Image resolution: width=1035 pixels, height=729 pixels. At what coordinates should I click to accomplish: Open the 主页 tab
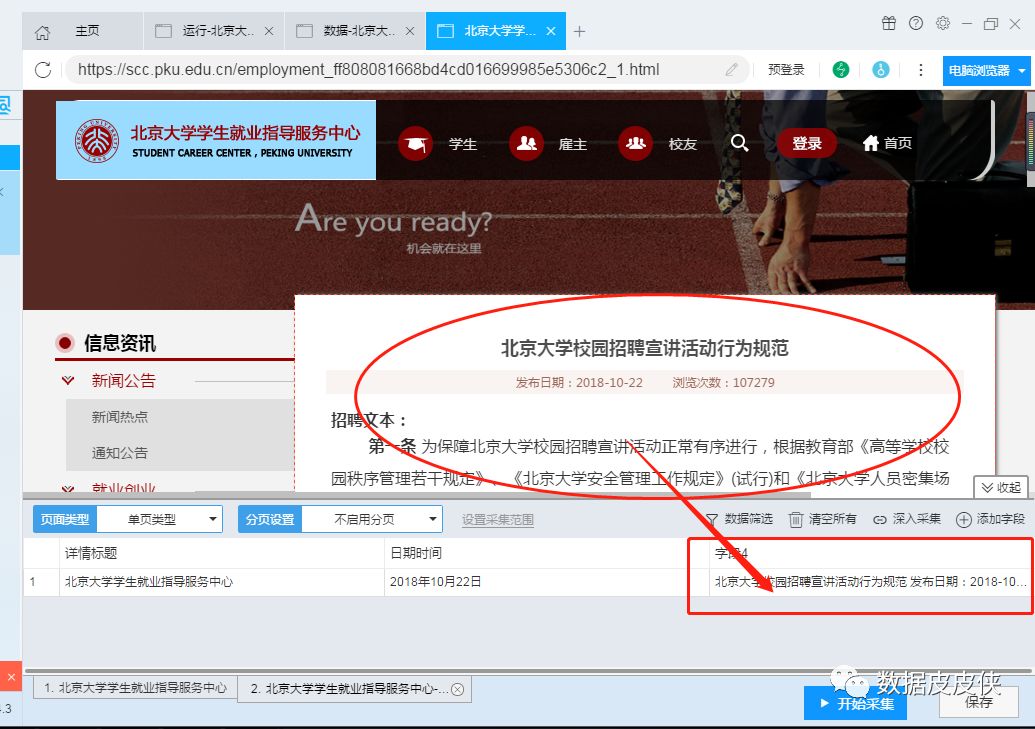87,31
